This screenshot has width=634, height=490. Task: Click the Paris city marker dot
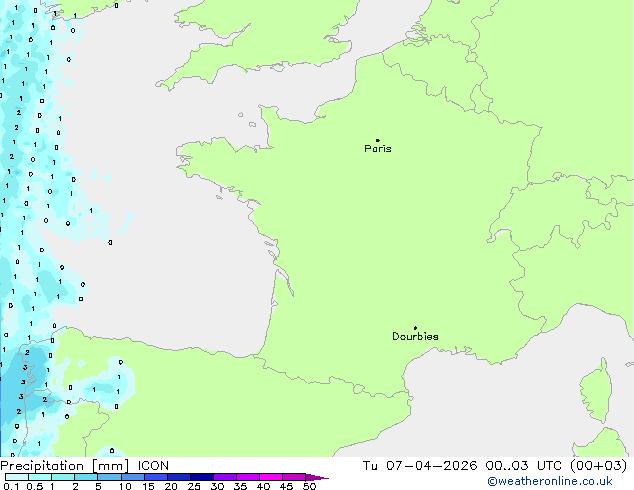(x=378, y=140)
